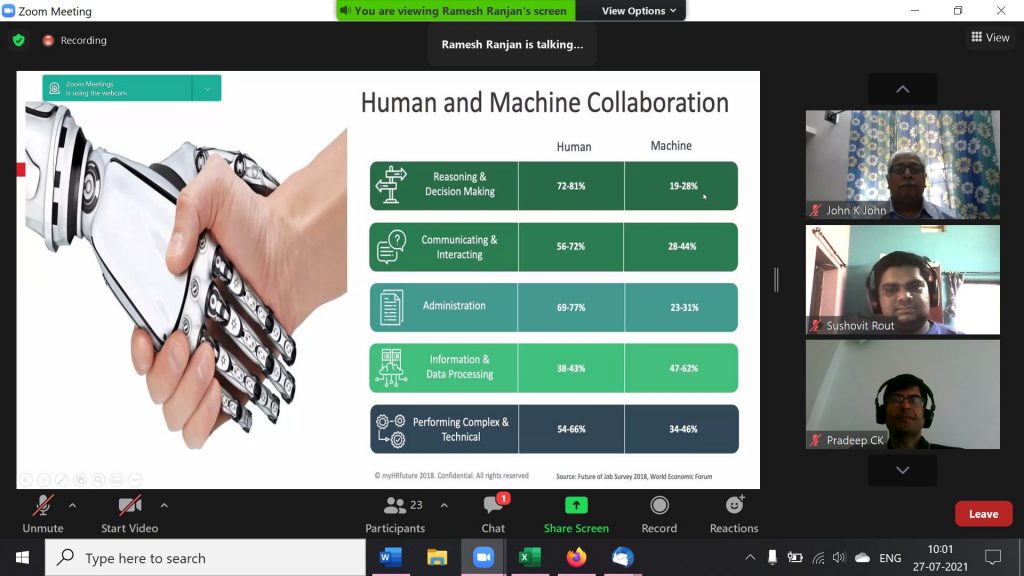
Task: Expand video options arrow beside Start Video
Action: tap(164, 505)
